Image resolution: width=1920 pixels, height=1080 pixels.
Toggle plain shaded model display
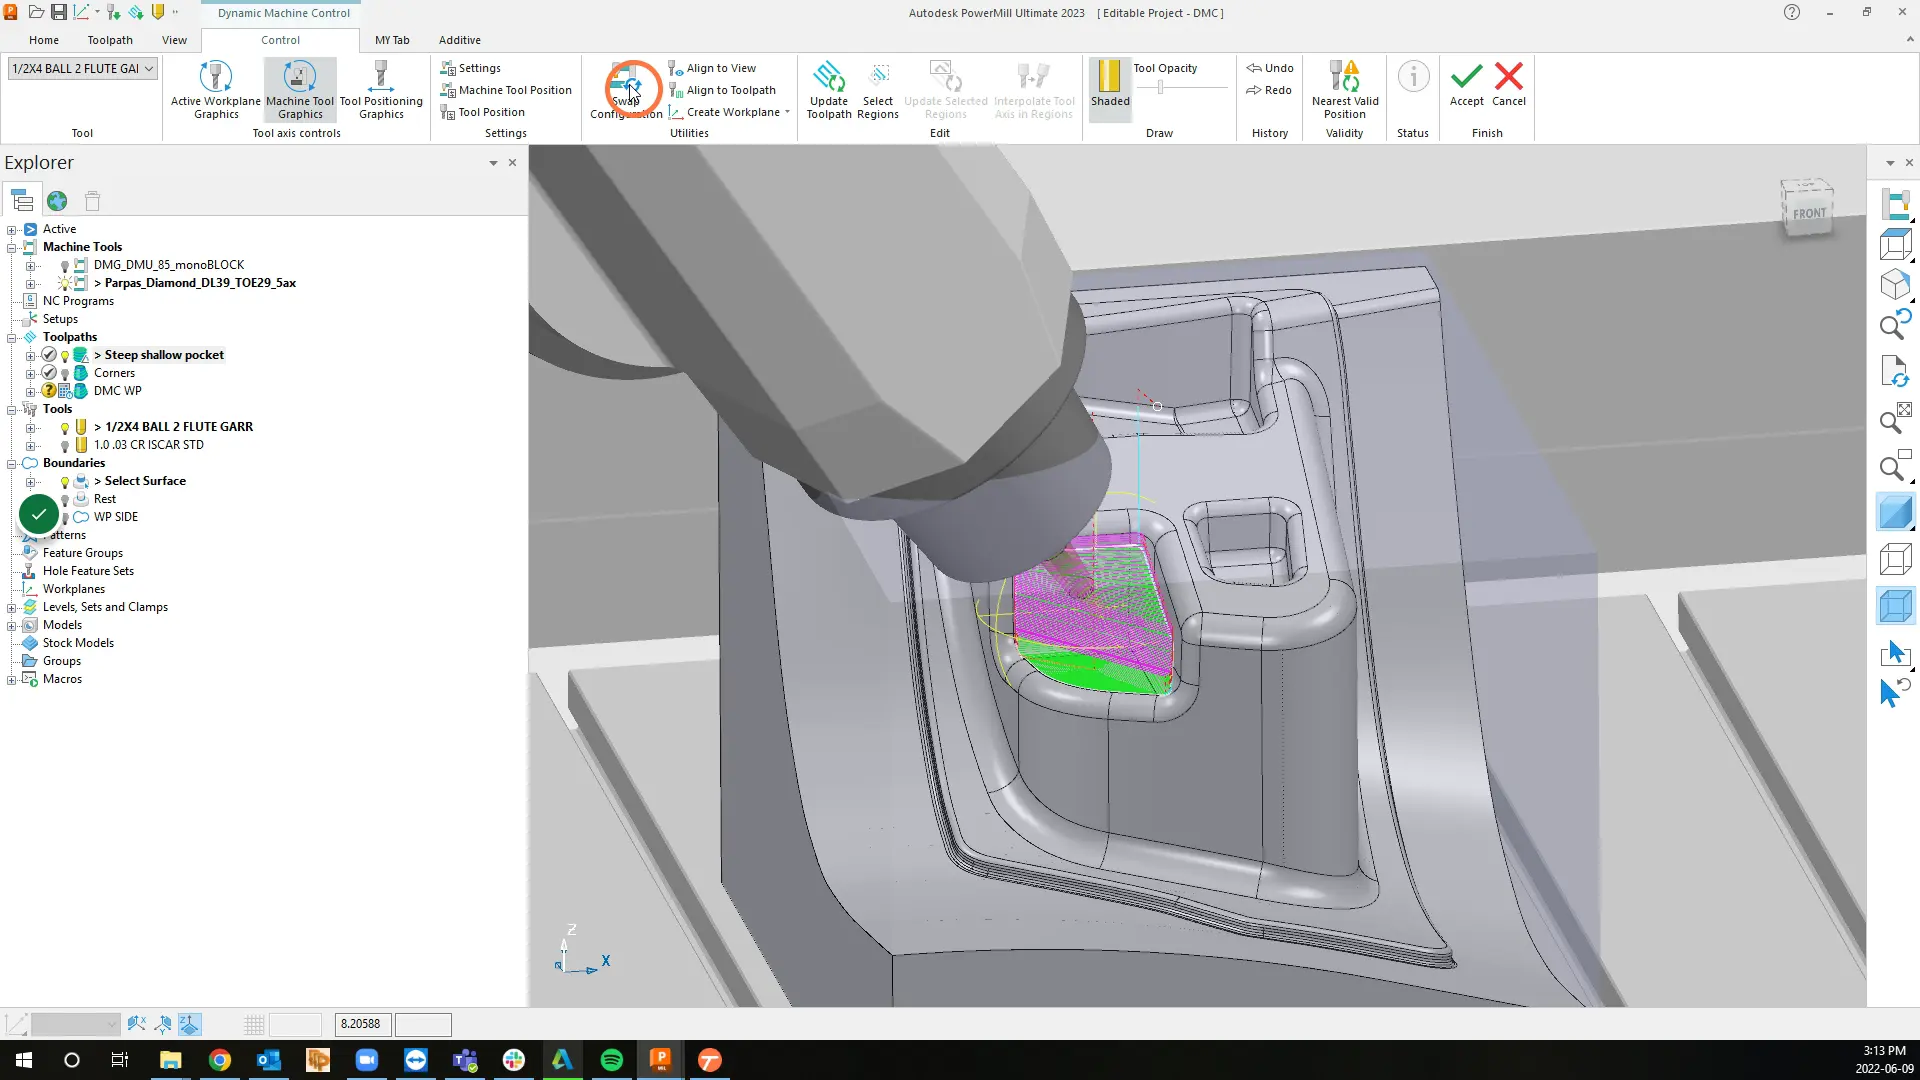[1896, 513]
